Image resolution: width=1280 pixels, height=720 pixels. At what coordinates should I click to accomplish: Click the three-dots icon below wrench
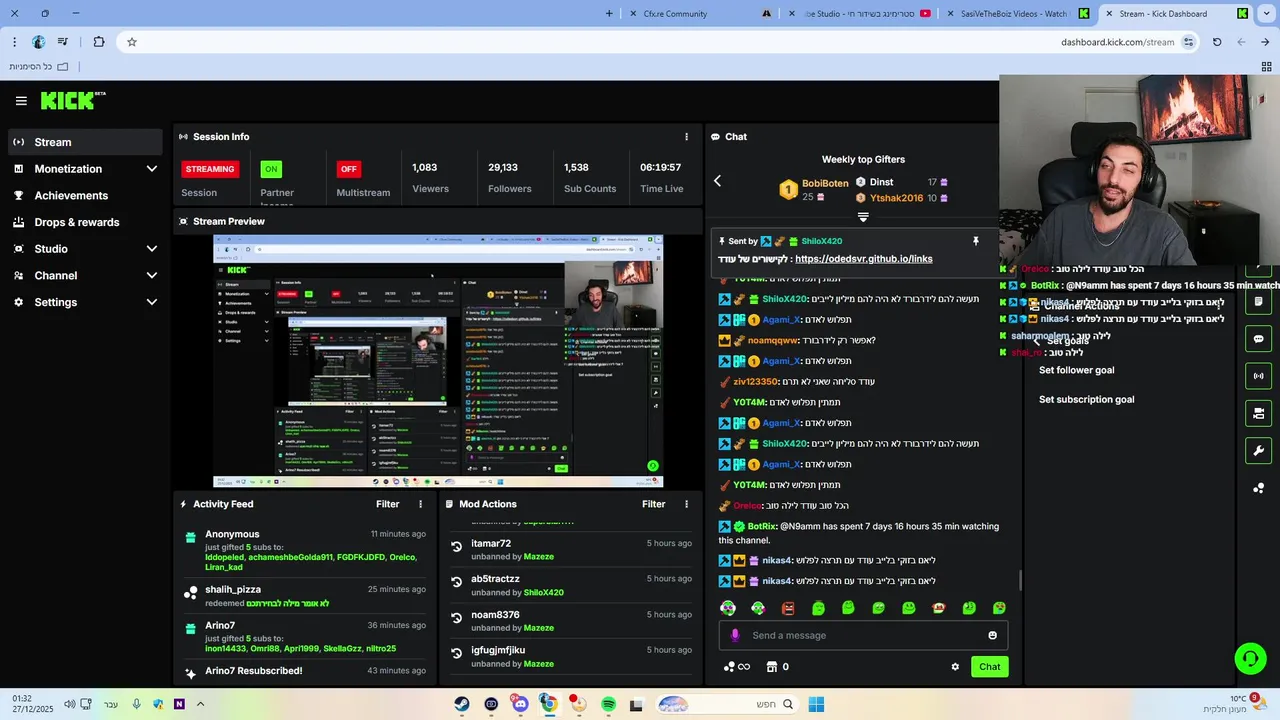1258,488
